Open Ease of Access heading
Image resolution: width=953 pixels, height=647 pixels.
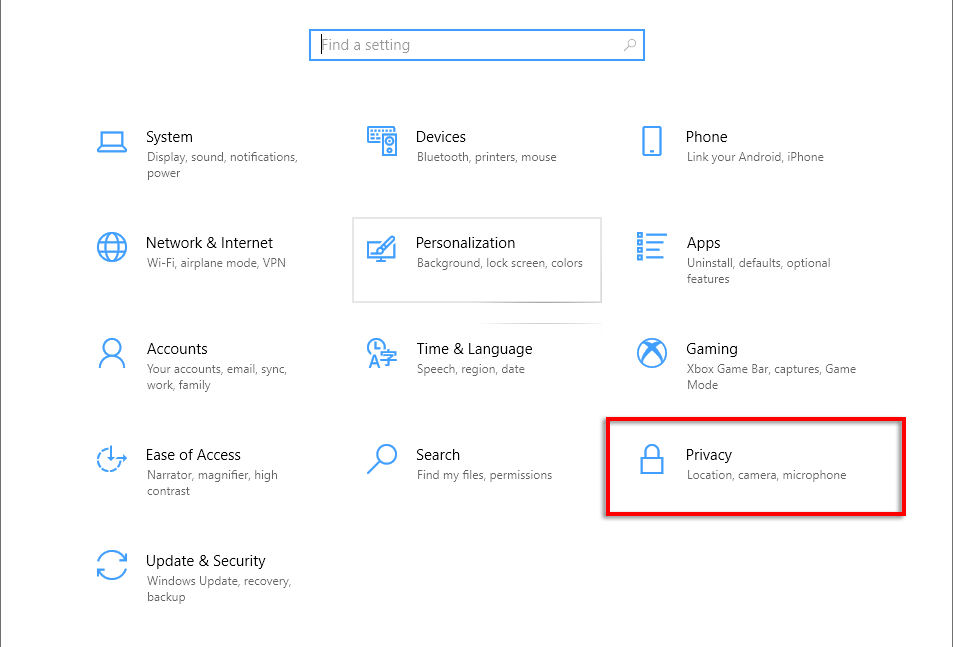193,455
